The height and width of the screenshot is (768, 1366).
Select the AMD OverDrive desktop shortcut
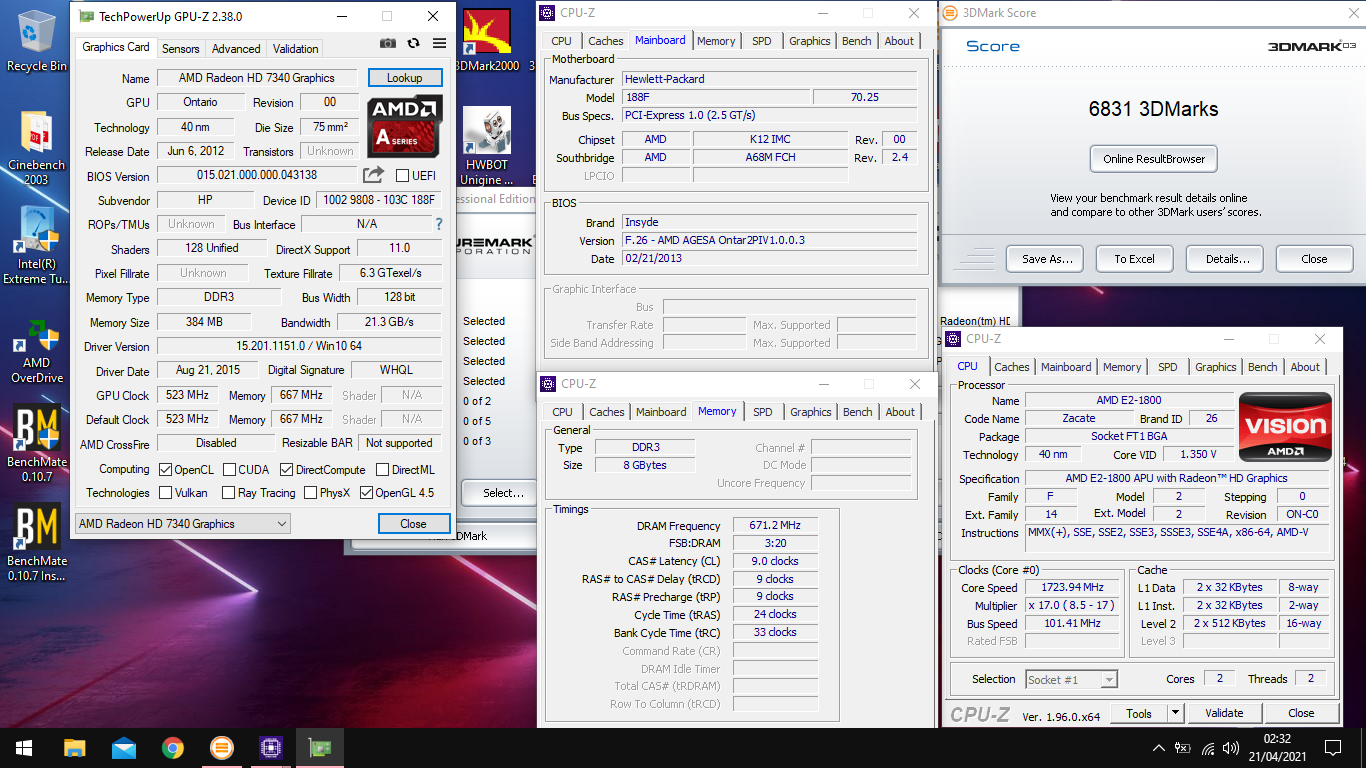tap(37, 350)
